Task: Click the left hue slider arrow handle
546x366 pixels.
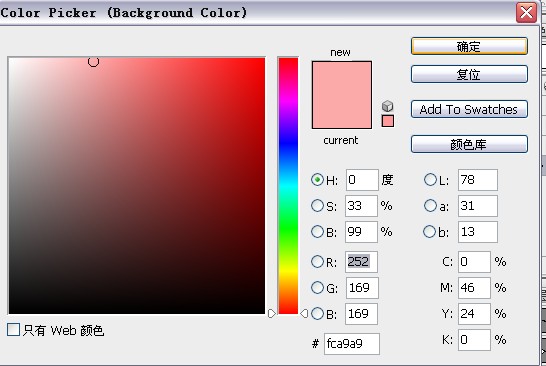Action: pos(272,314)
